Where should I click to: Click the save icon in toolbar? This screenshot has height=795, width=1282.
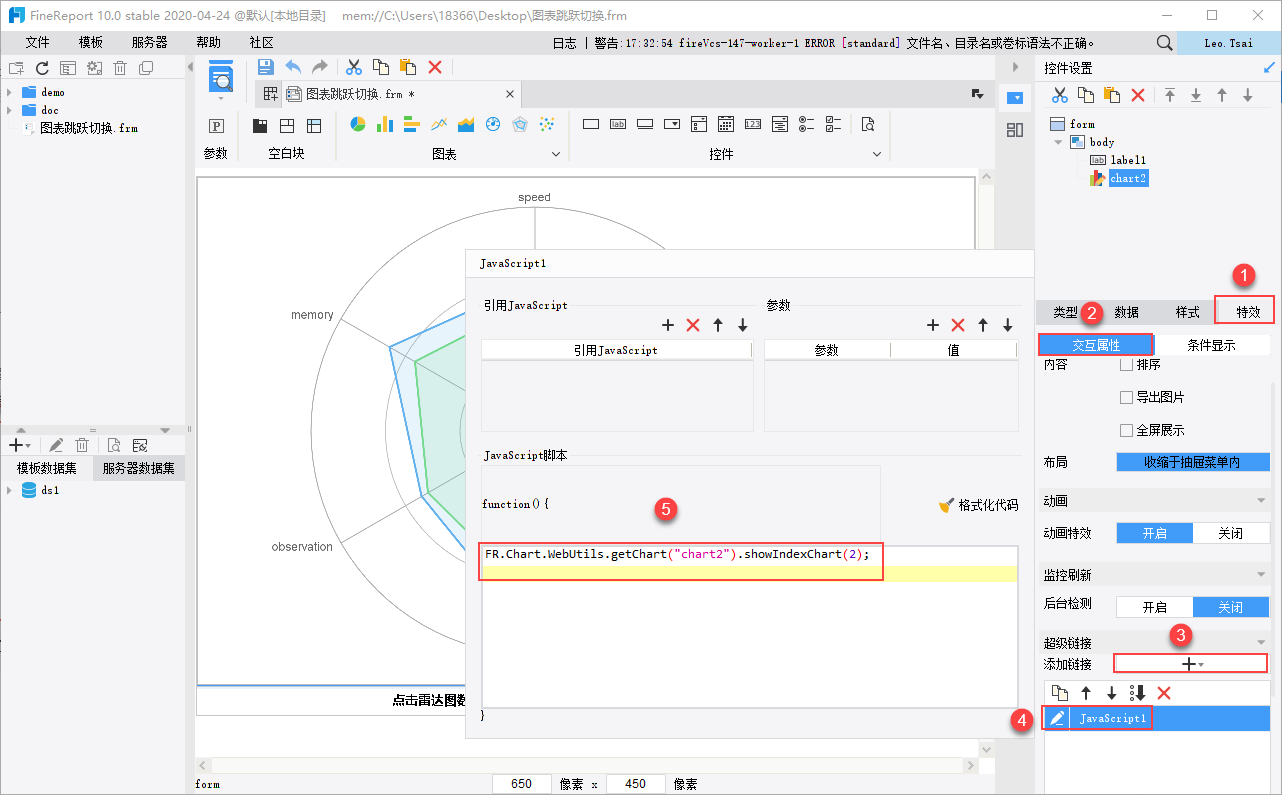tap(265, 67)
